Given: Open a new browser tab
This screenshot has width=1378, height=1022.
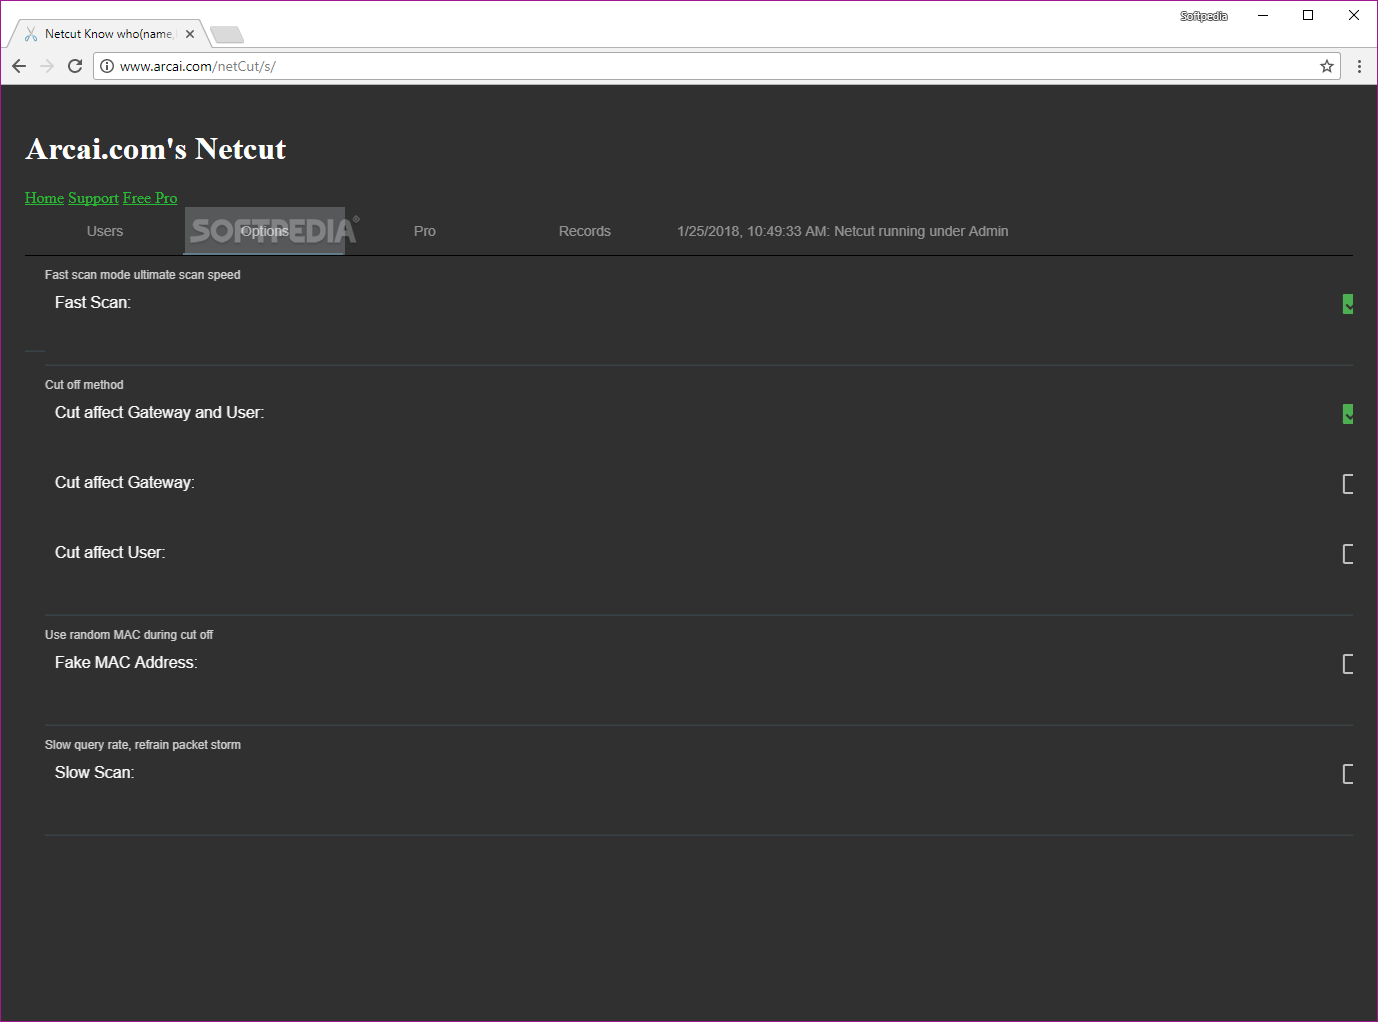Looking at the screenshot, I should click(227, 35).
